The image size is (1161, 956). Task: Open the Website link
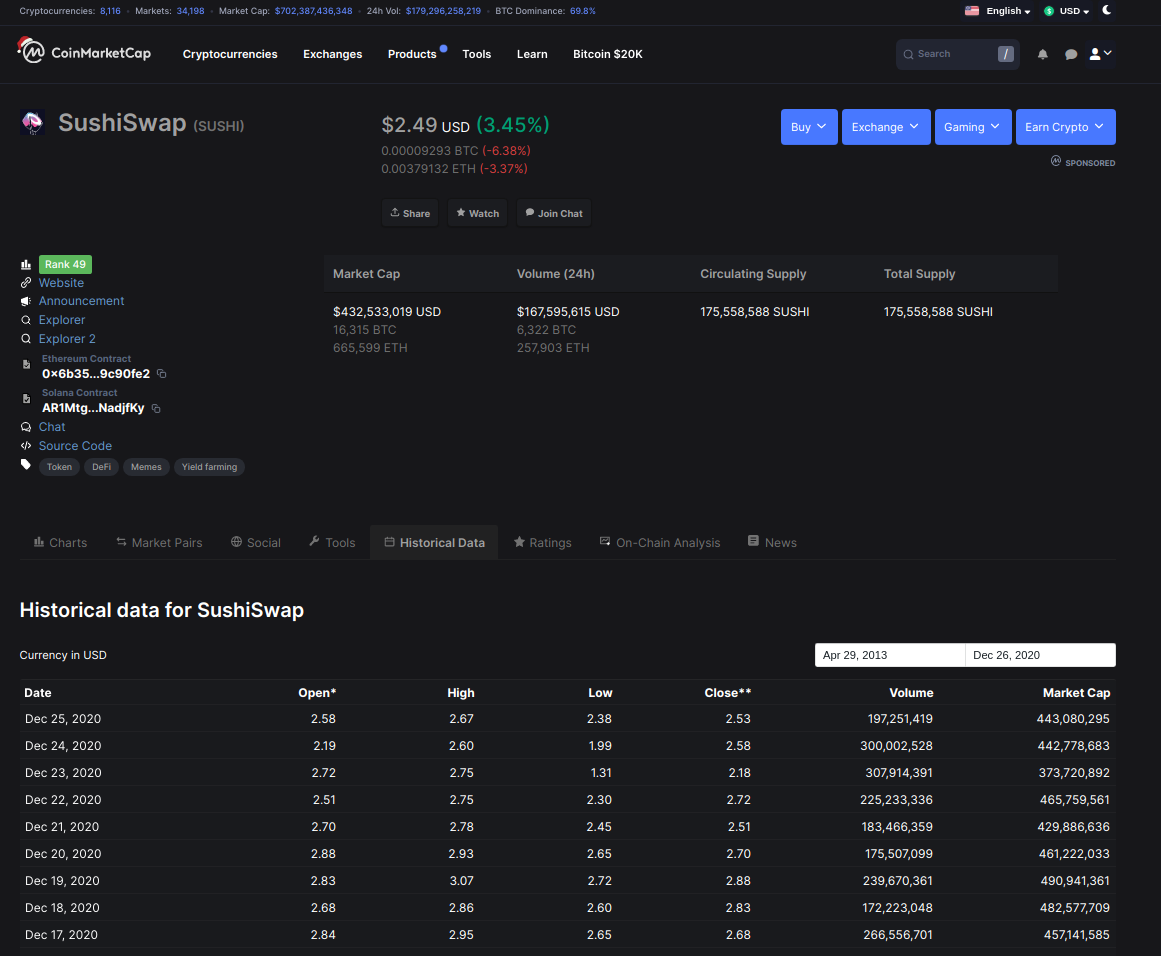click(61, 283)
